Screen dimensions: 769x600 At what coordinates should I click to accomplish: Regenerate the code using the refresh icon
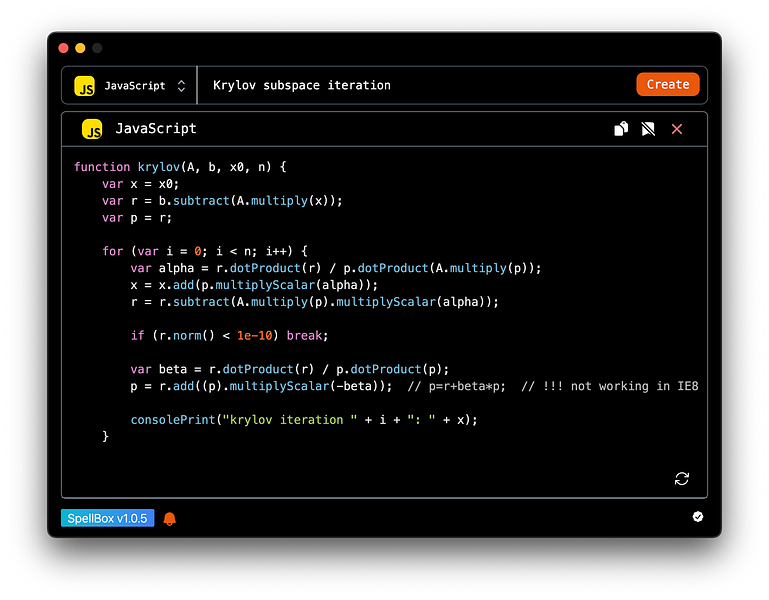[x=682, y=478]
